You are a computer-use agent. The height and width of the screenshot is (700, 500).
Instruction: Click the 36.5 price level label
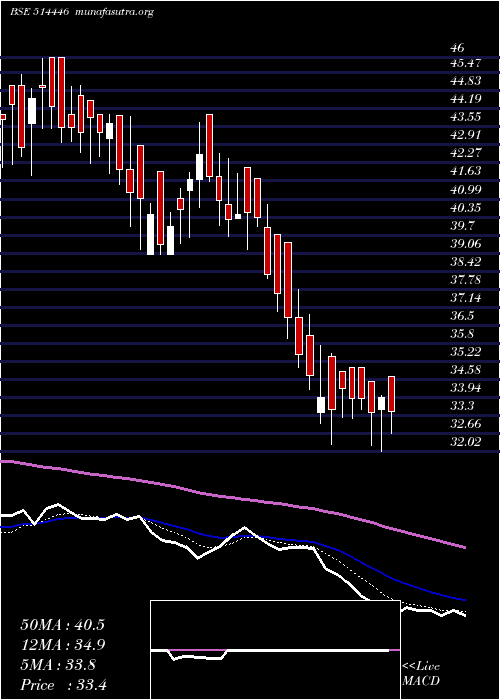coord(462,316)
